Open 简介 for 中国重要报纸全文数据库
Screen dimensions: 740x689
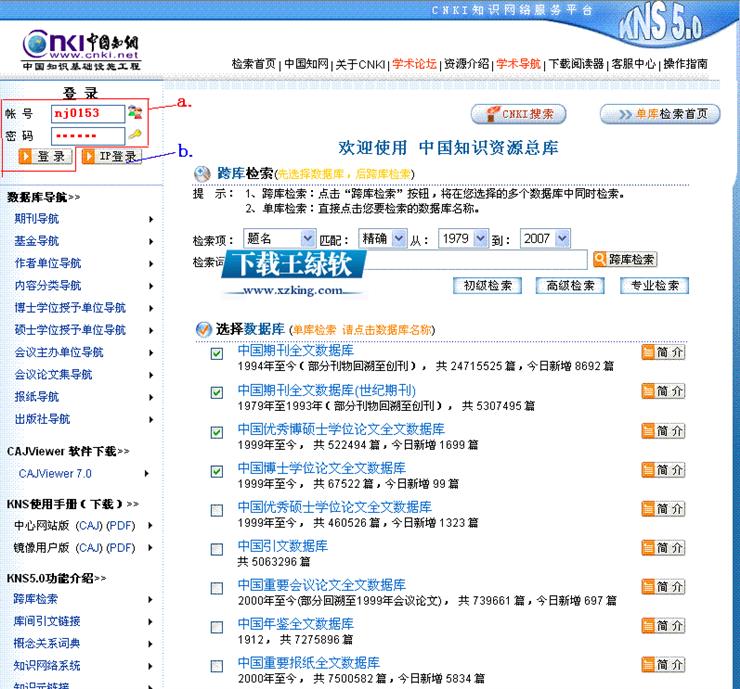click(663, 665)
